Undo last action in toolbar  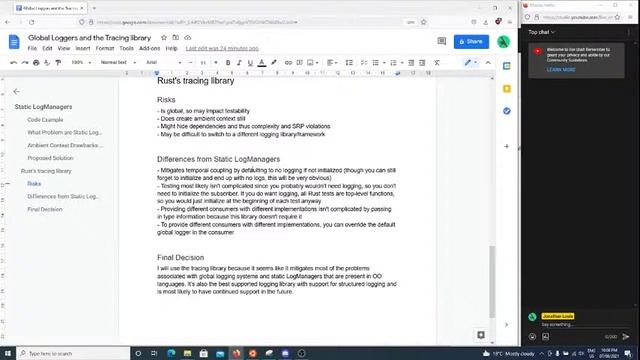13,62
